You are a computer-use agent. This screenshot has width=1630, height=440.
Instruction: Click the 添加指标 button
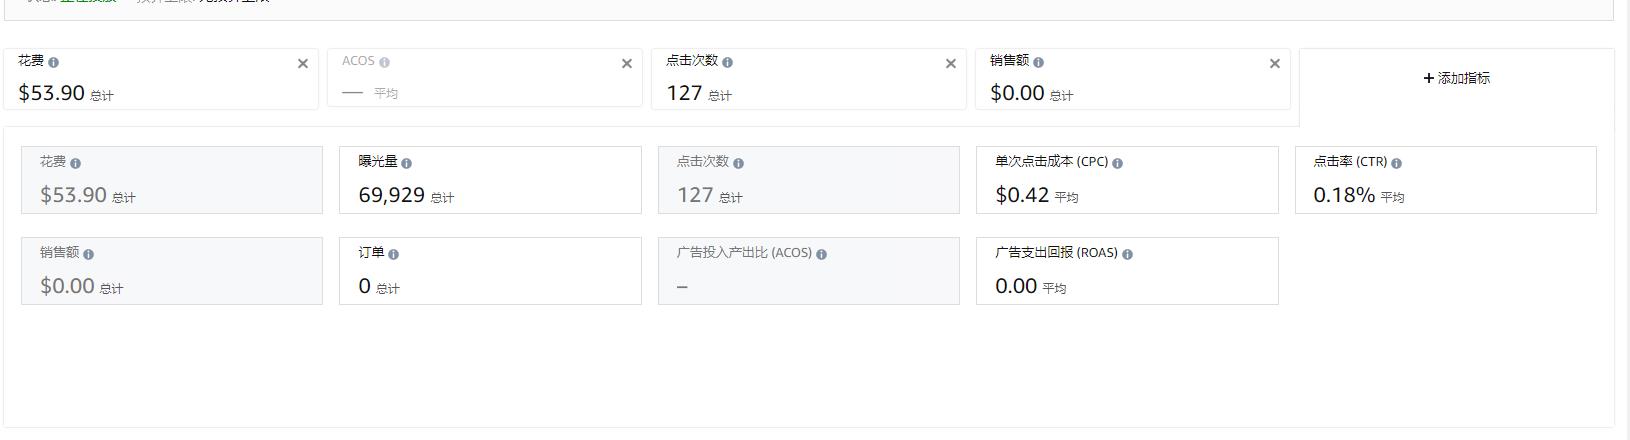tap(1456, 78)
